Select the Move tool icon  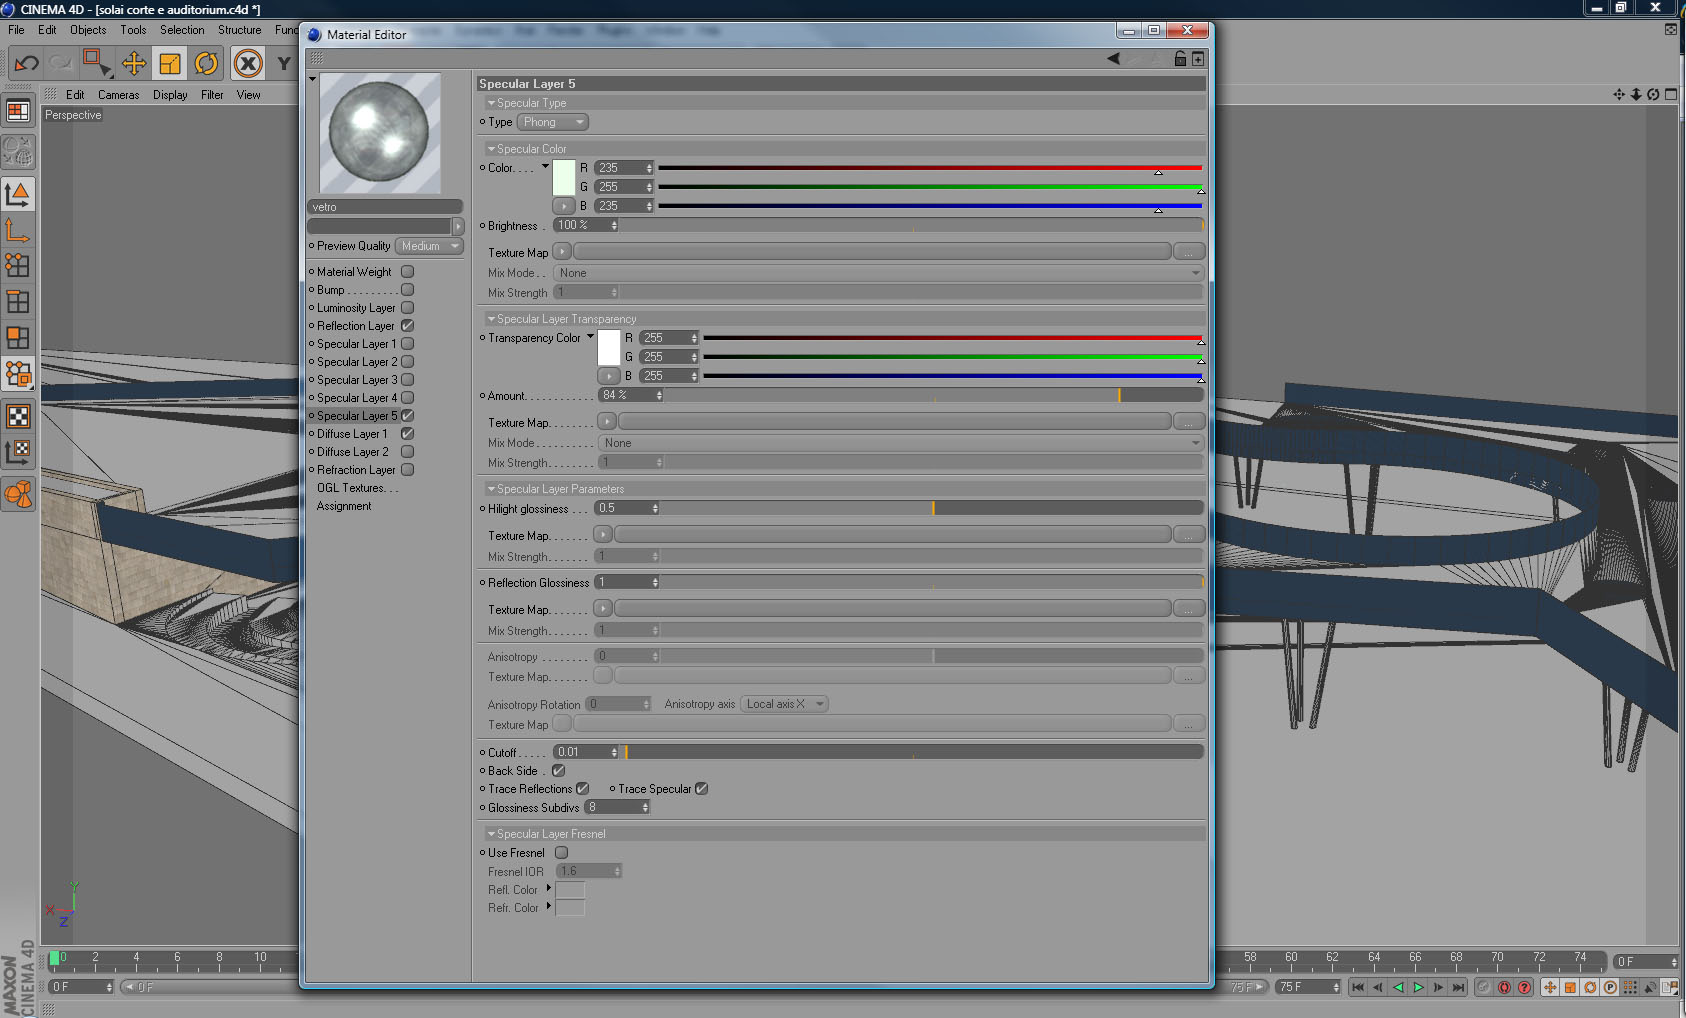pos(134,64)
